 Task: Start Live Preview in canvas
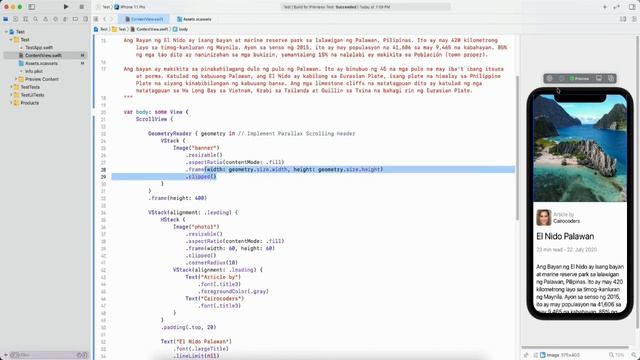point(550,78)
